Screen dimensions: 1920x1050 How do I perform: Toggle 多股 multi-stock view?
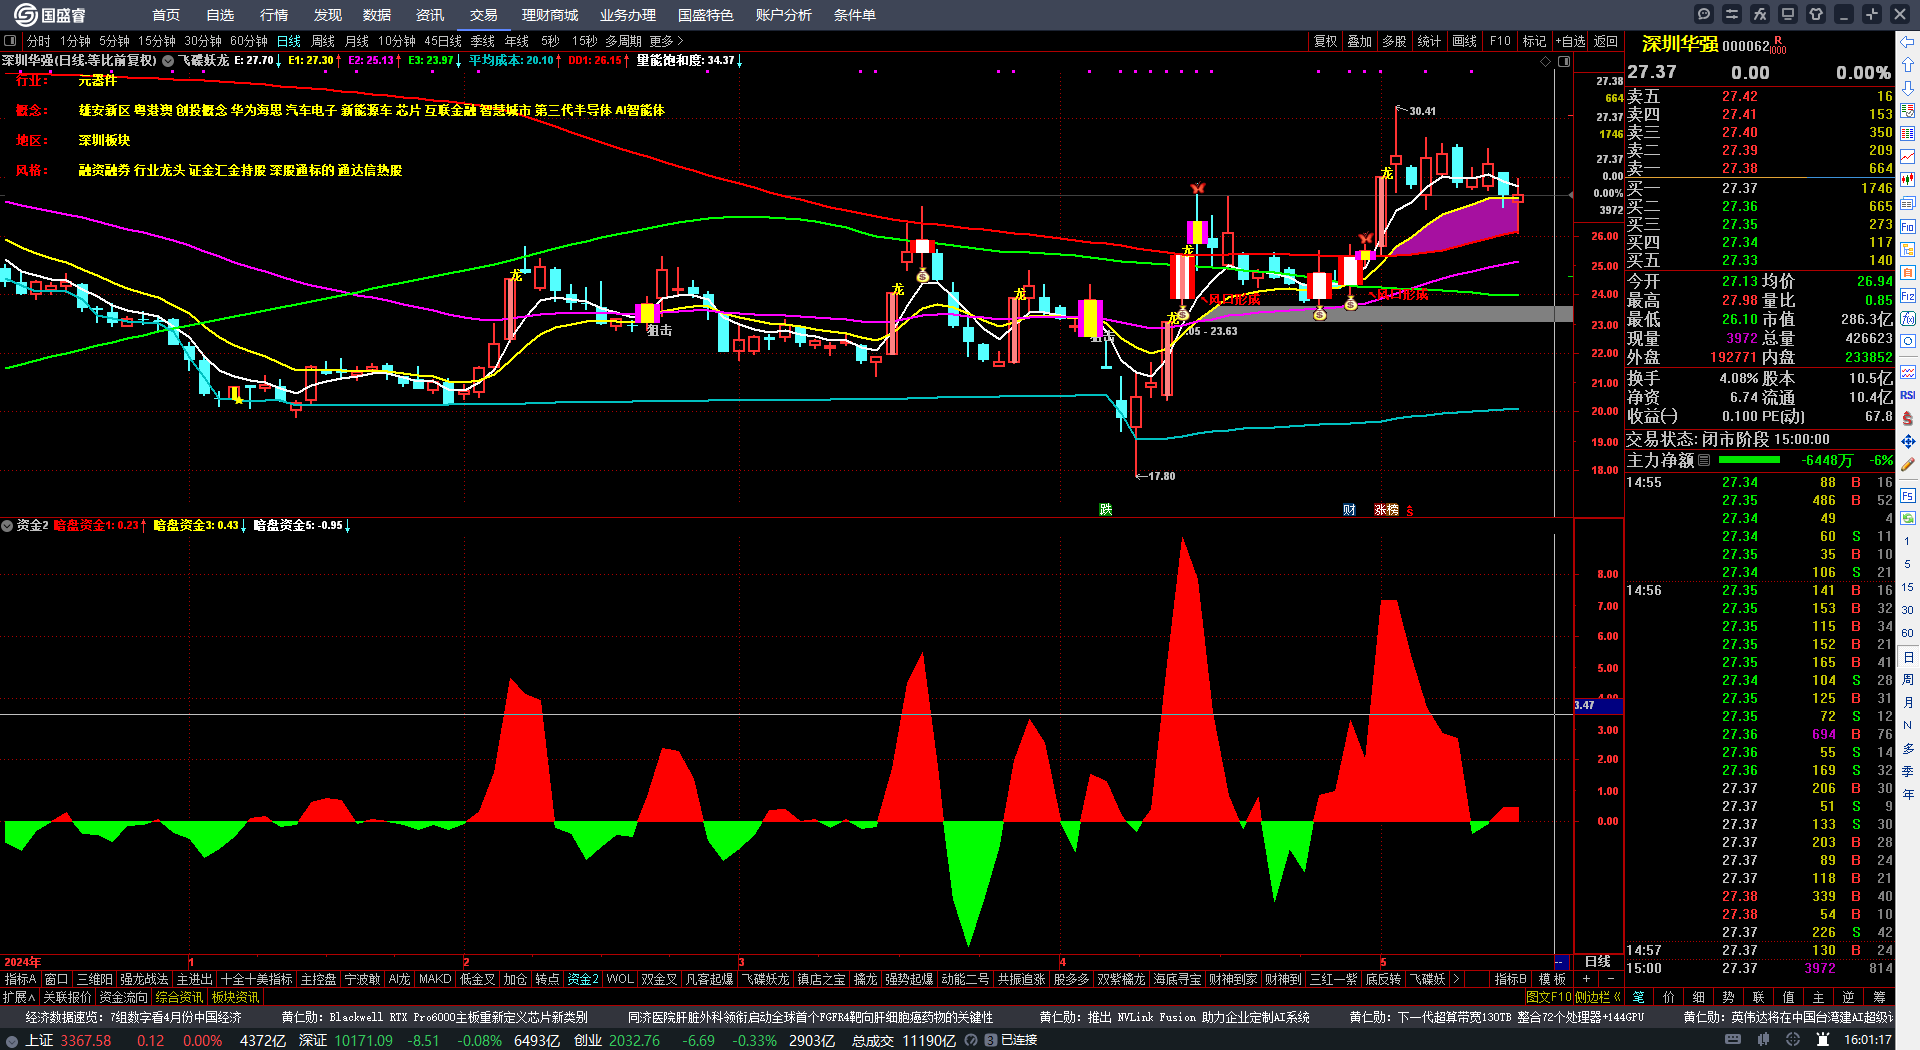pos(1394,41)
